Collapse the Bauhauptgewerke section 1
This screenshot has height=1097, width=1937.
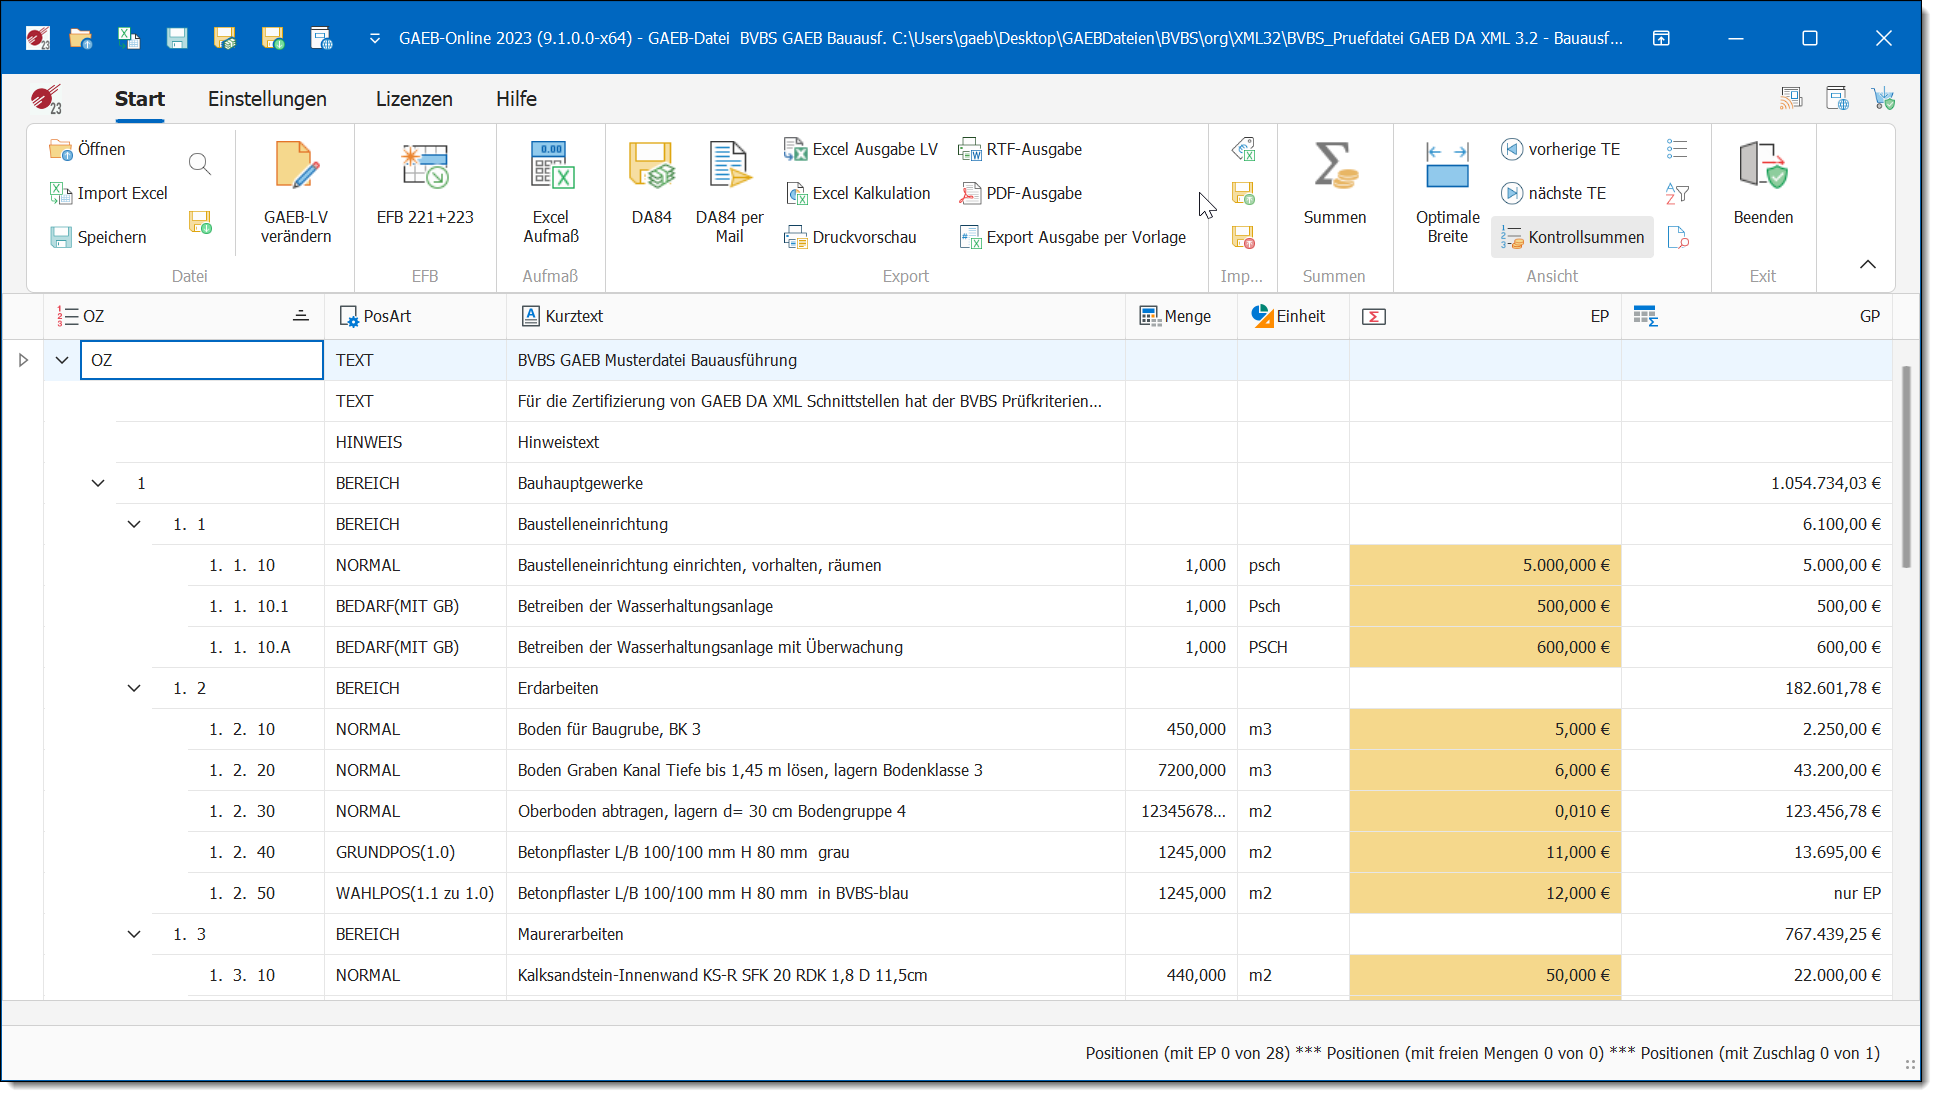pos(98,483)
